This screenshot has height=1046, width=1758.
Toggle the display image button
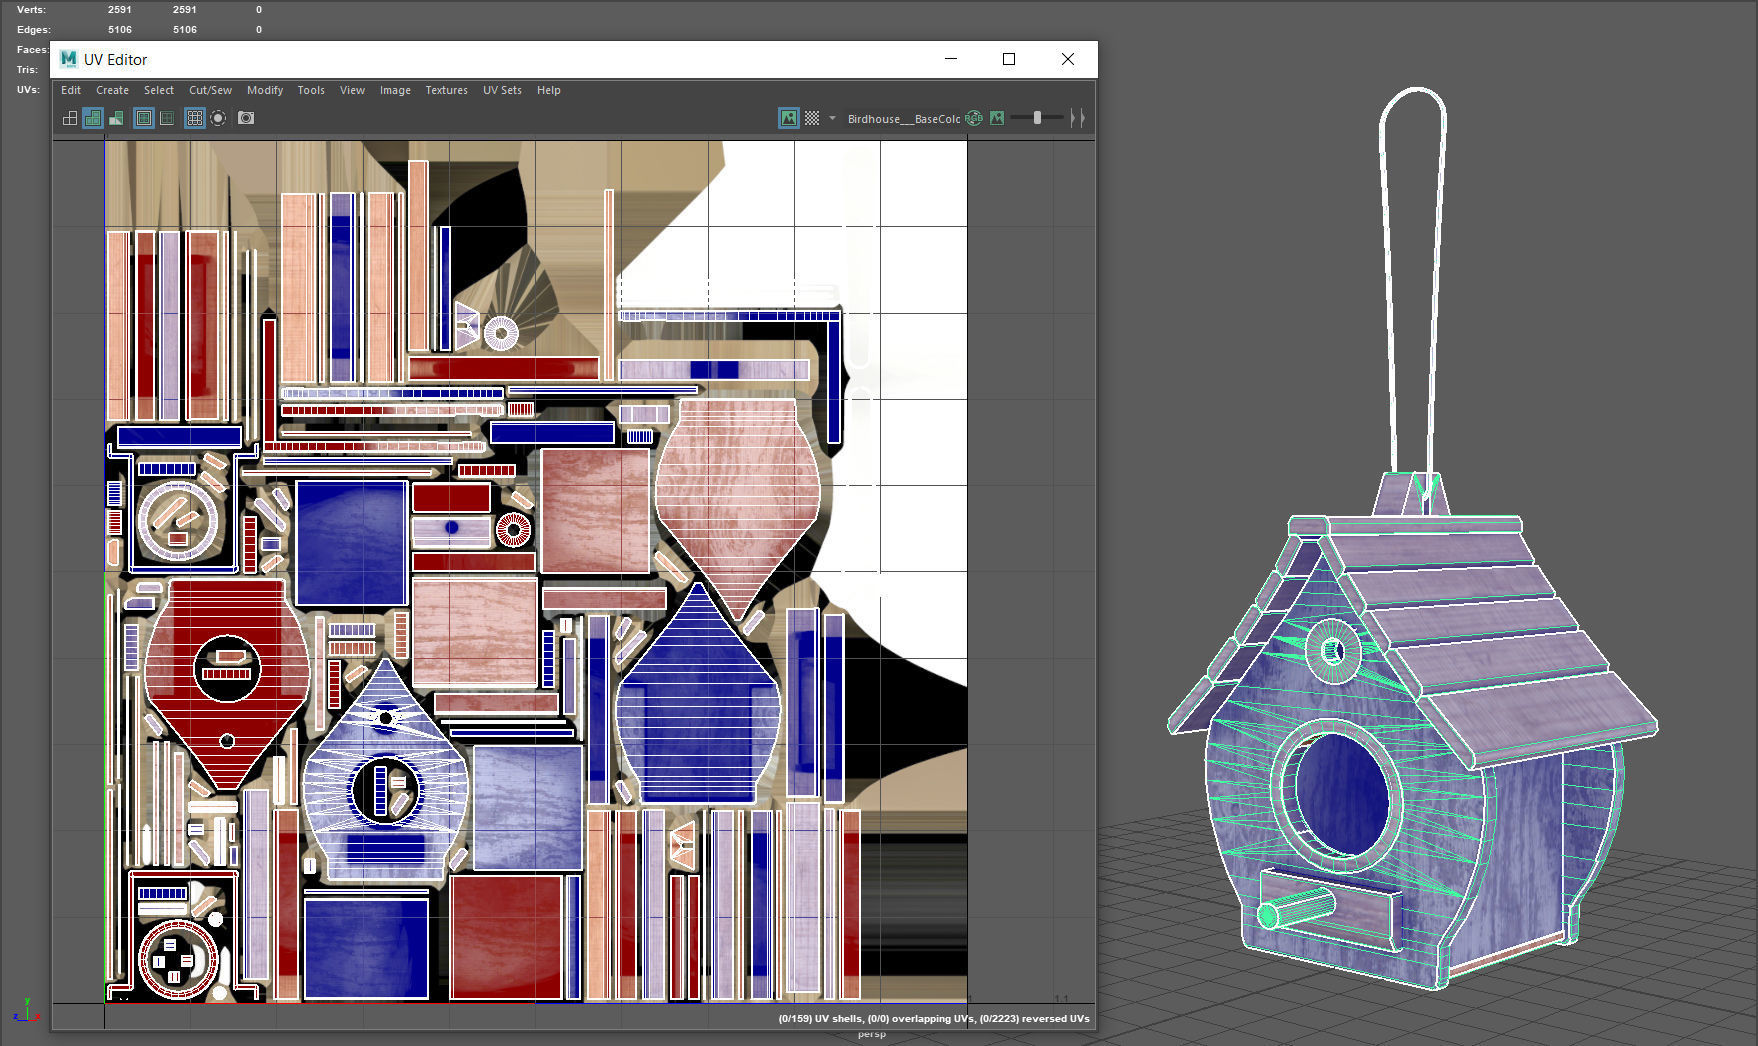click(789, 118)
